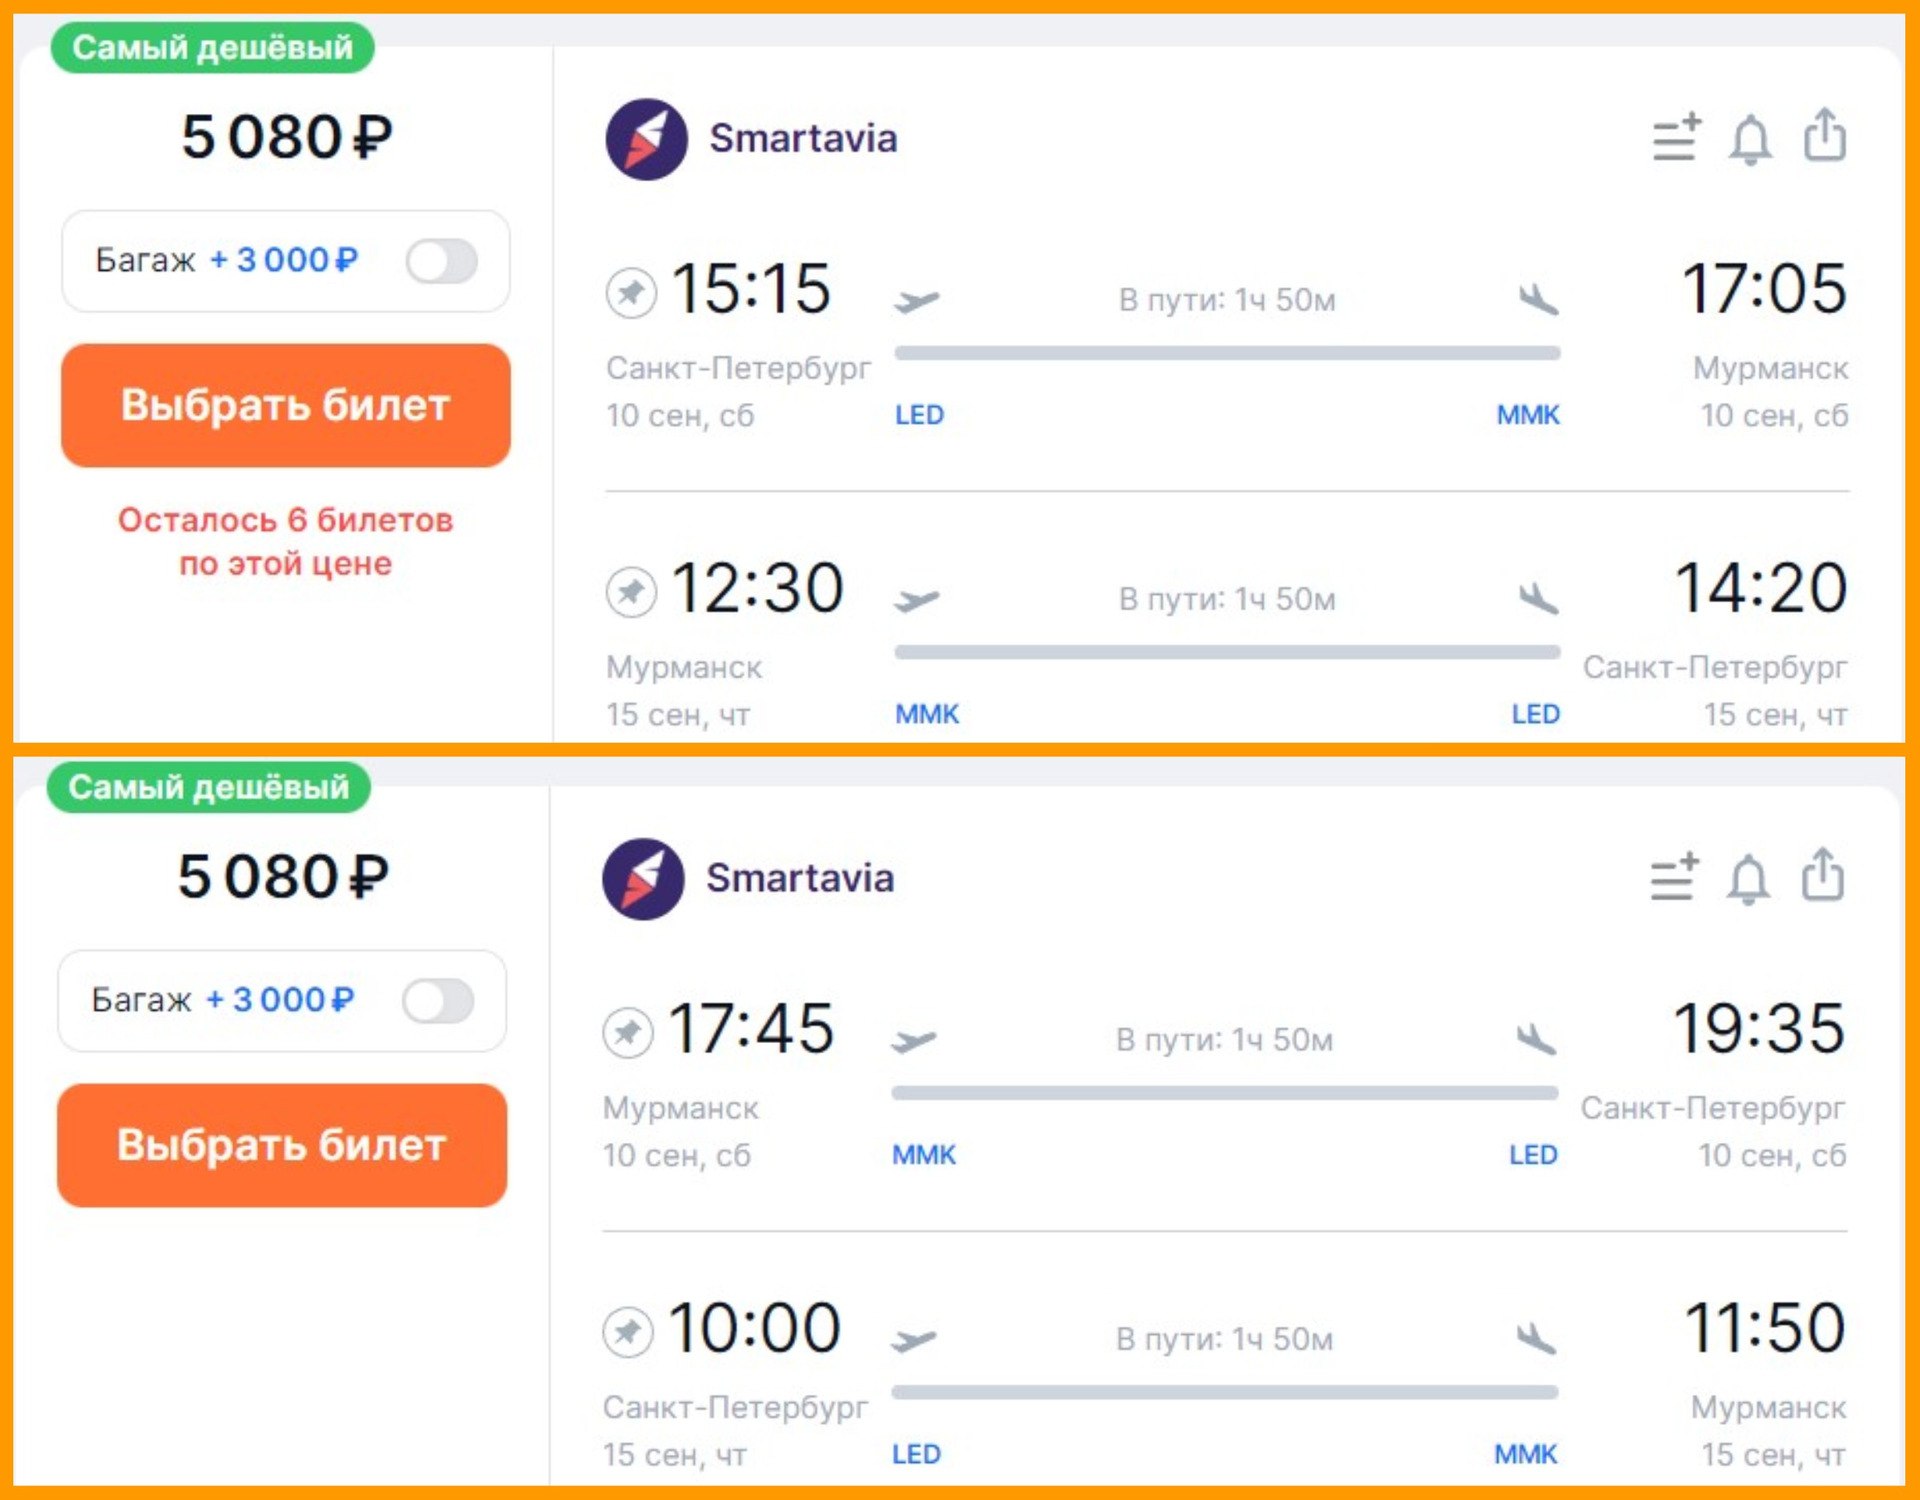Image resolution: width=1920 pixels, height=1500 pixels.
Task: Click MMK airport code under 17:05 arrival
Action: tap(1527, 415)
